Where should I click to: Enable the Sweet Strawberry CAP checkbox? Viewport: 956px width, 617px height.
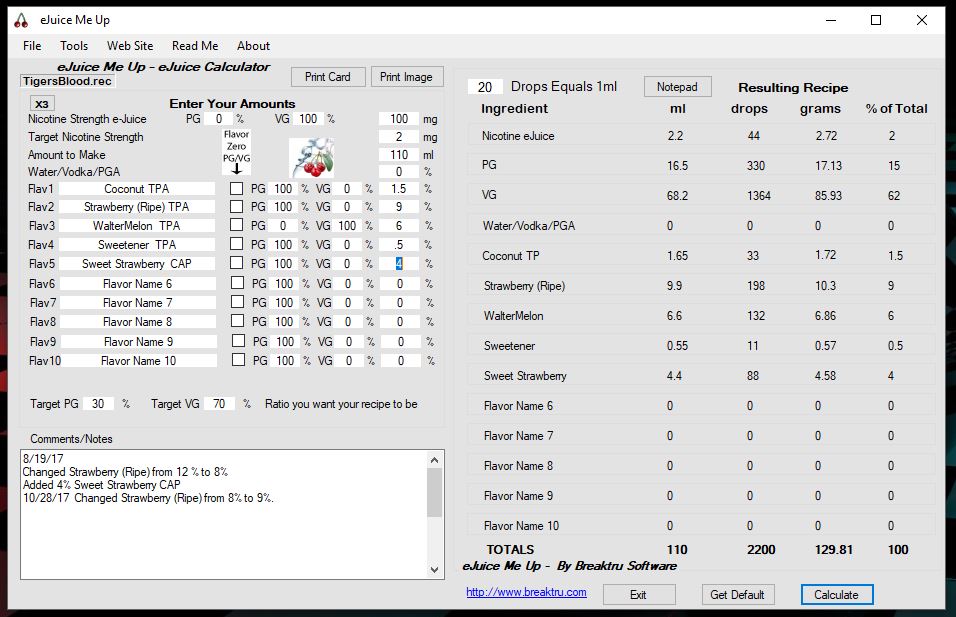coord(237,264)
